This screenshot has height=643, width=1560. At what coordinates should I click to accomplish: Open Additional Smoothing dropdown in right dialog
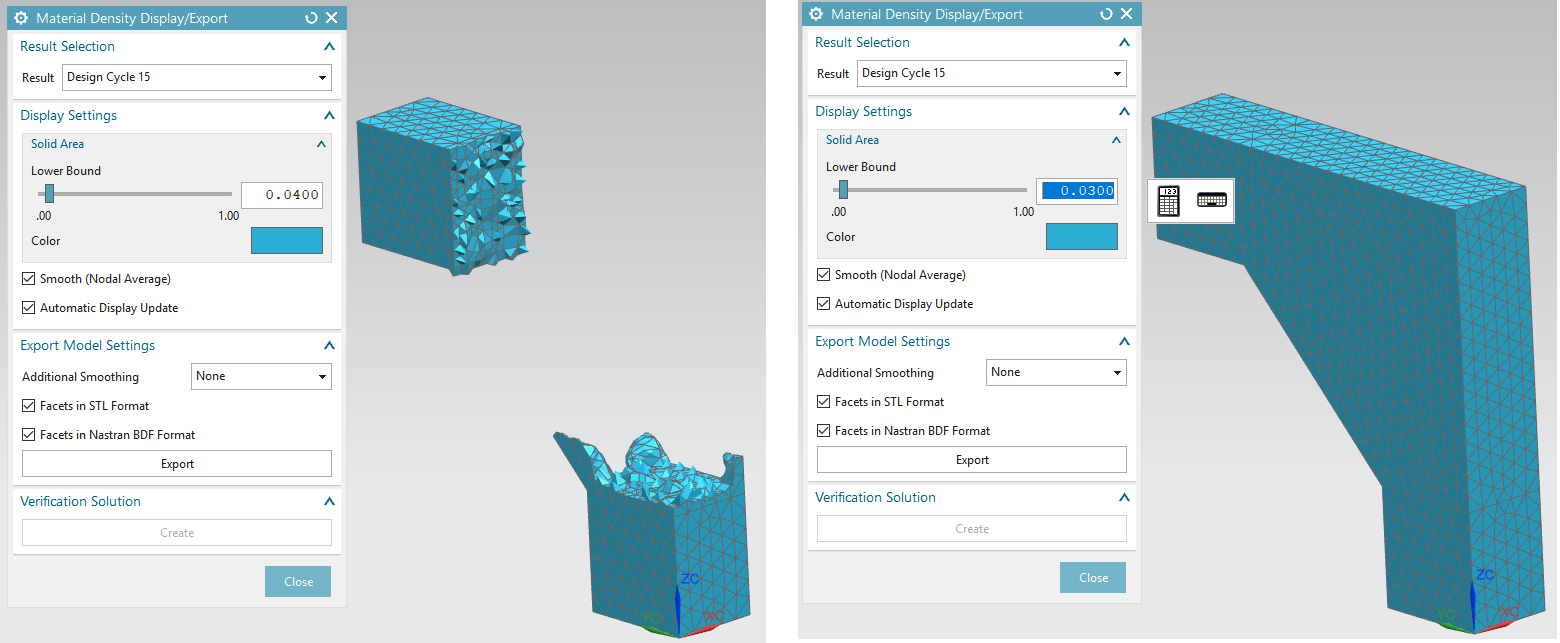tap(1056, 372)
